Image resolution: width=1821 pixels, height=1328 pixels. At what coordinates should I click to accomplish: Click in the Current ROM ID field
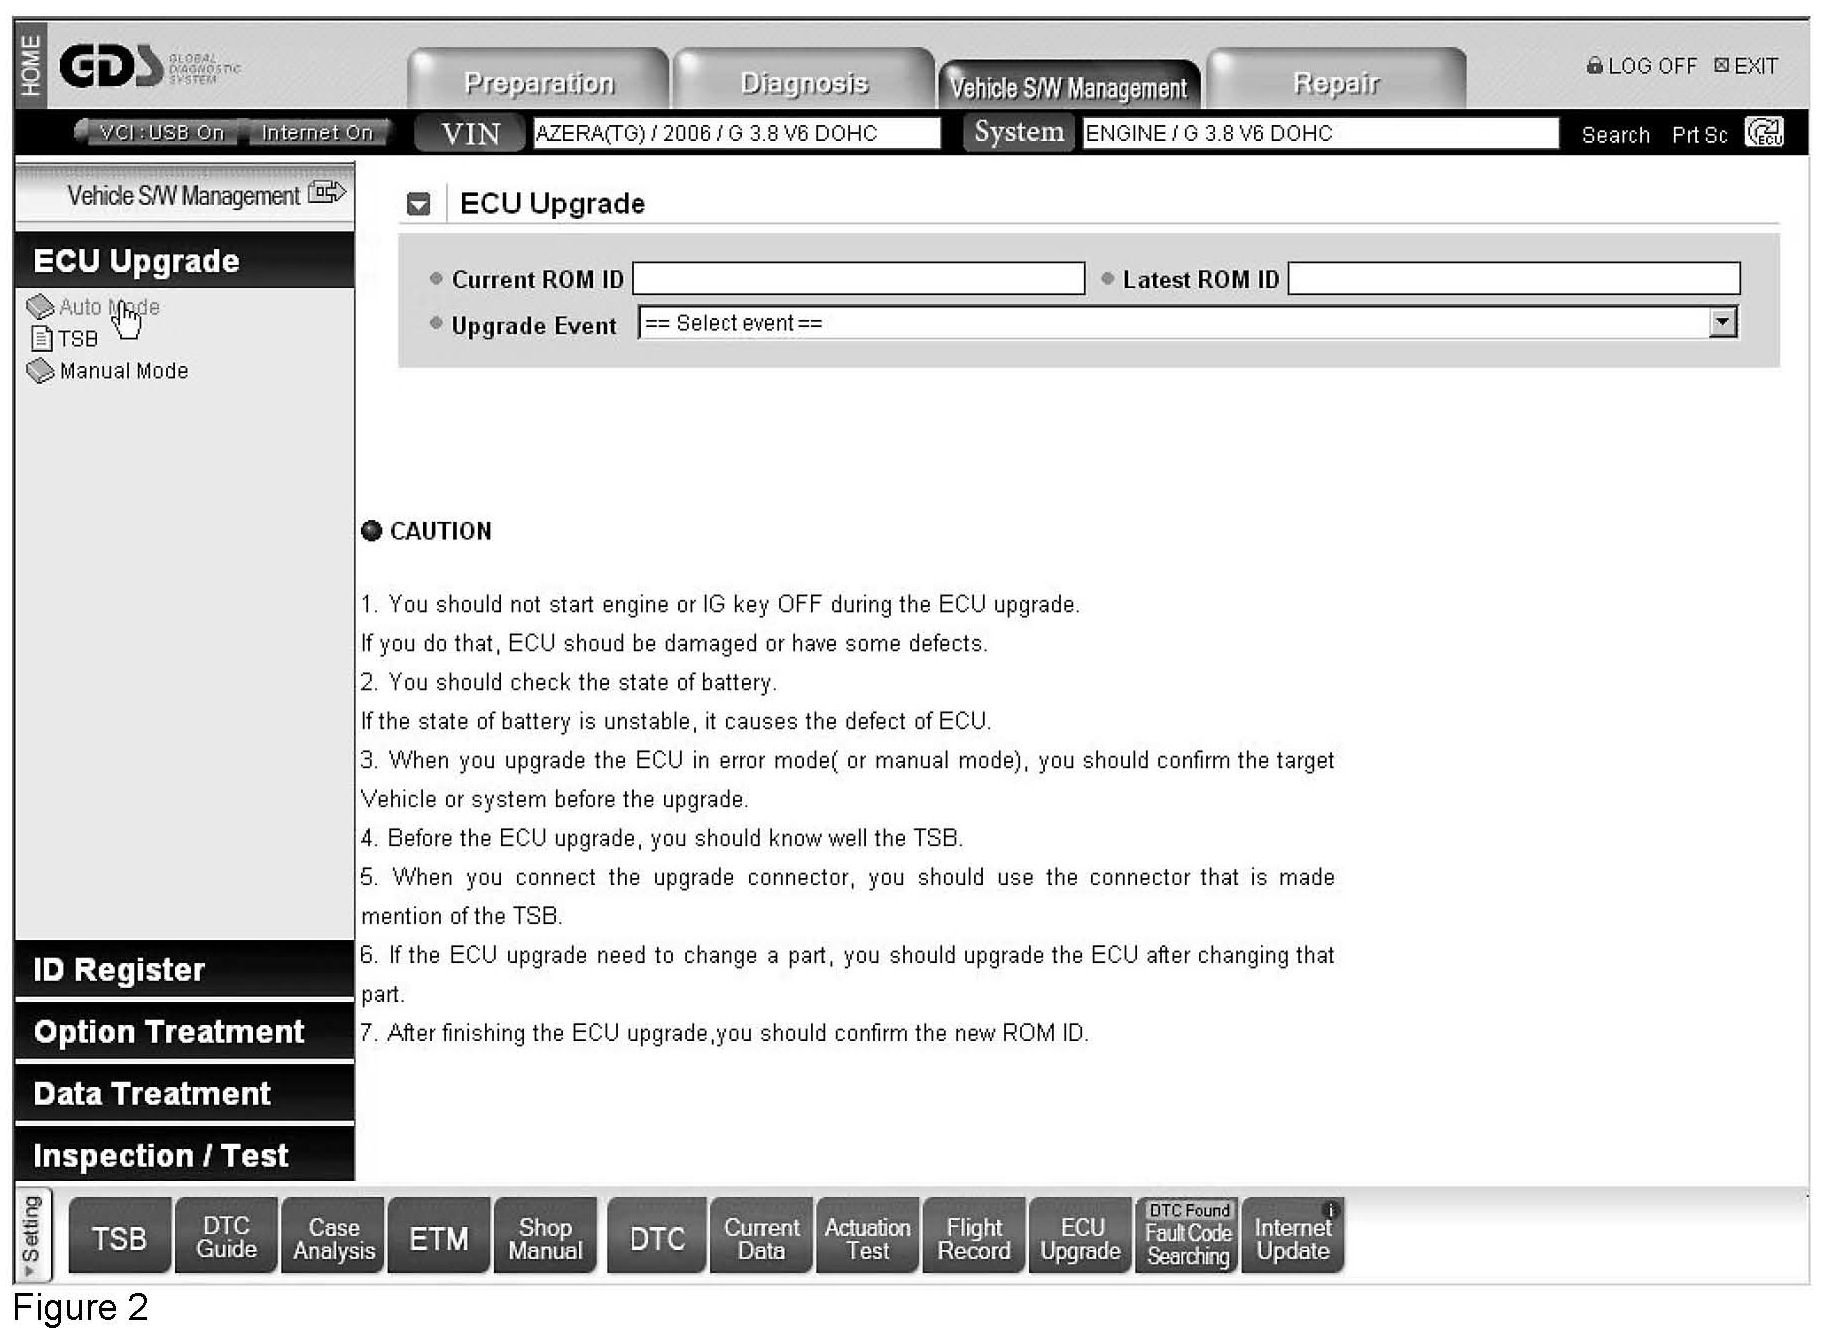pyautogui.click(x=858, y=279)
